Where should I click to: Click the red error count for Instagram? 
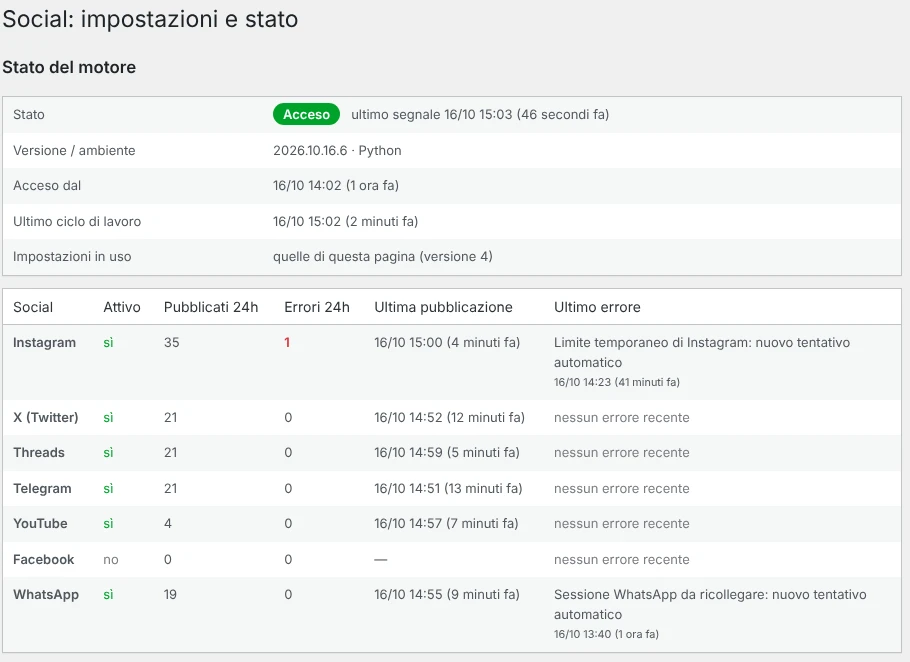[x=287, y=342]
